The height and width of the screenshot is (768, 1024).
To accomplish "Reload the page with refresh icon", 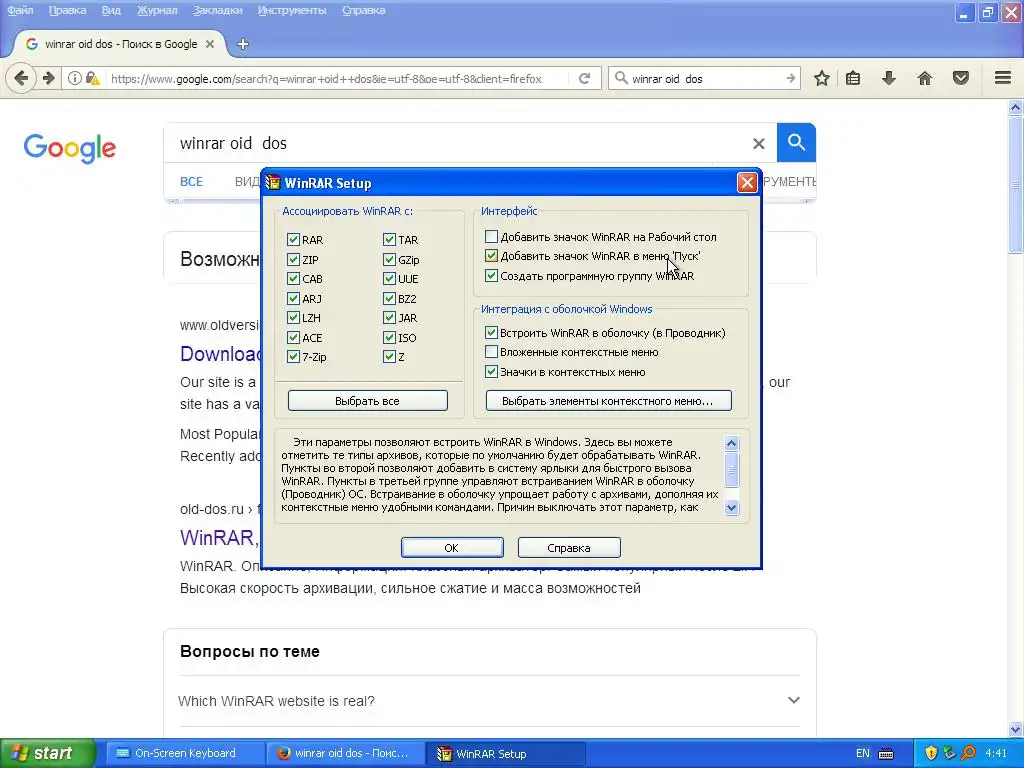I will 584,78.
